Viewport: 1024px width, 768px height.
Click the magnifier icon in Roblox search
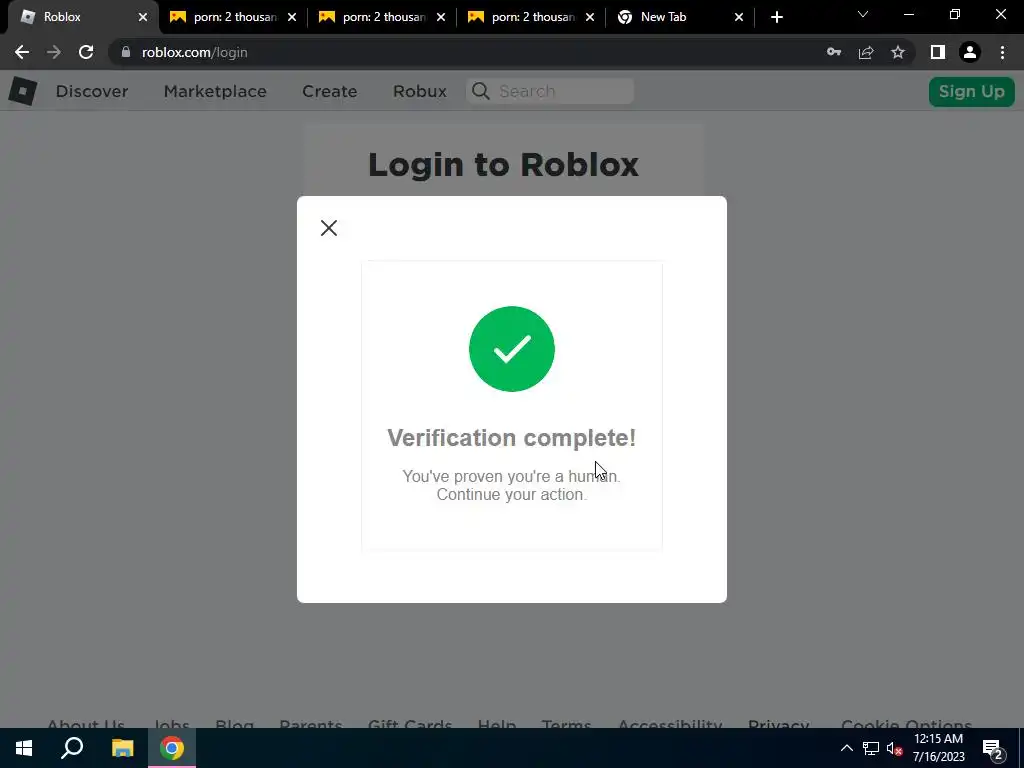(481, 91)
